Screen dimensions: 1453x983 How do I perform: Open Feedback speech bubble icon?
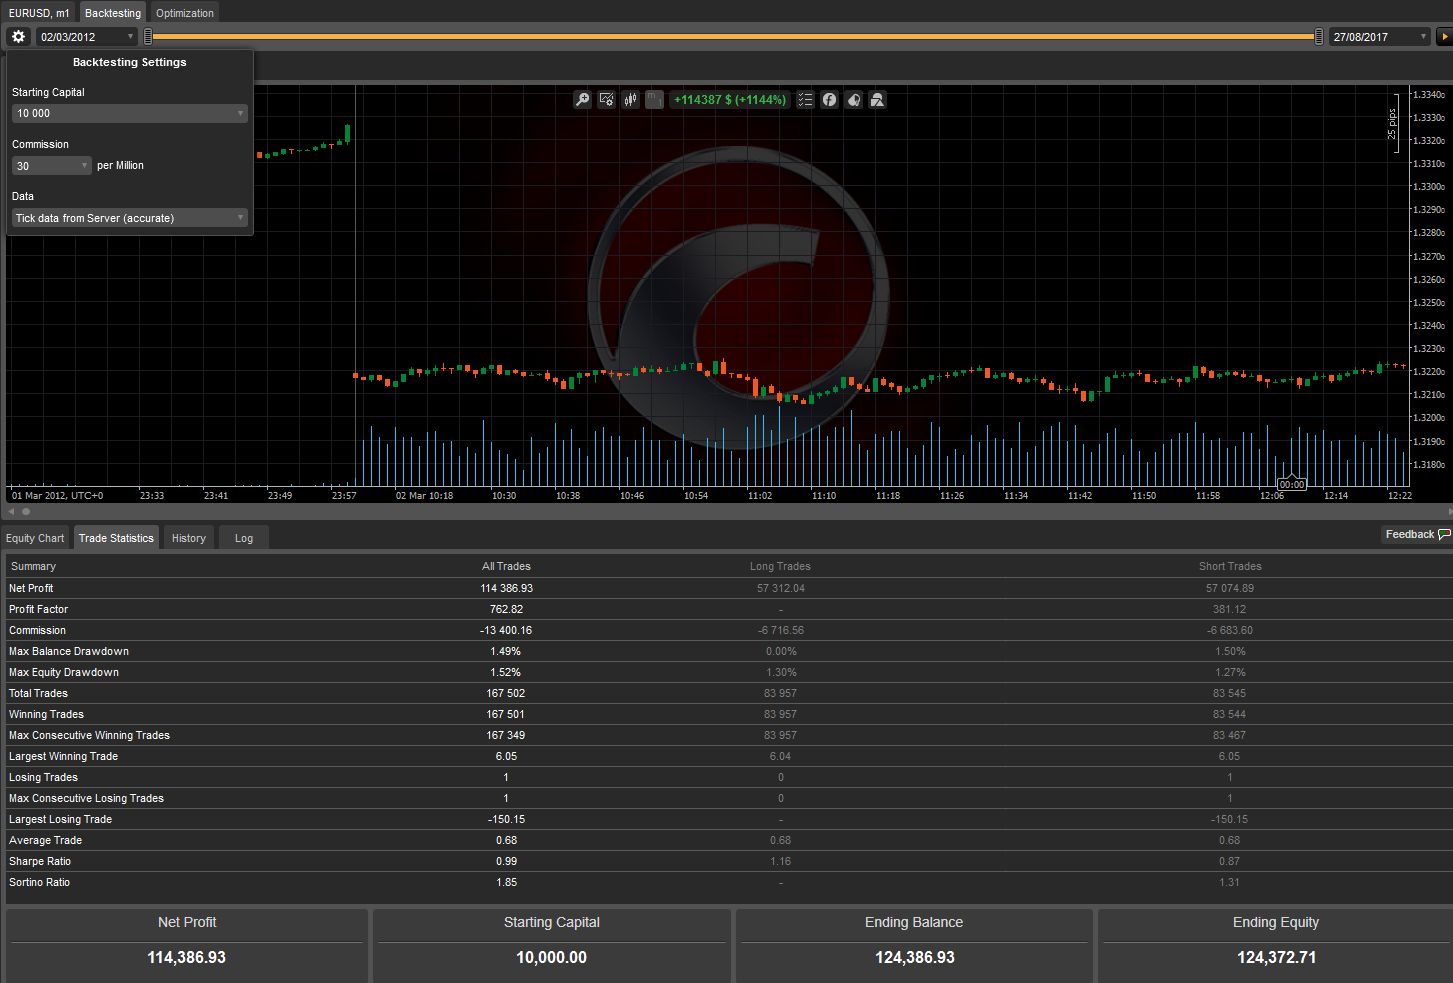[x=1444, y=535]
